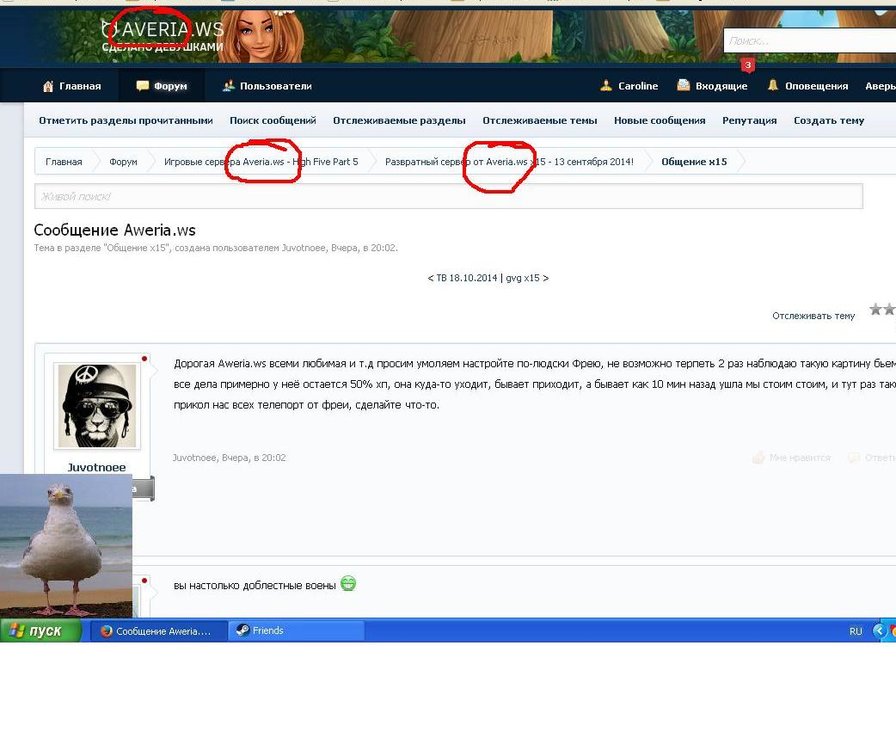Click the Averia.ws site logo
Image resolution: width=896 pixels, height=750 pixels.
coord(162,32)
